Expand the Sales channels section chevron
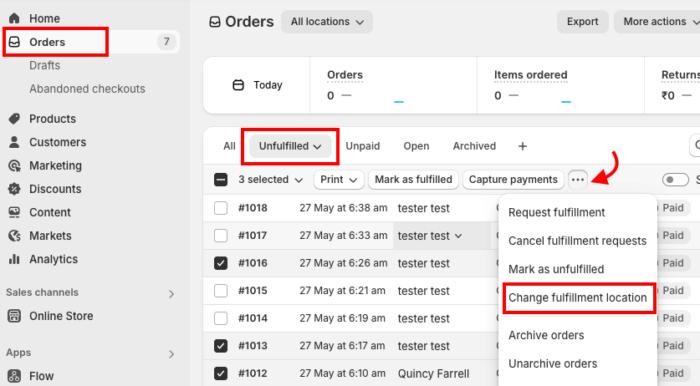Image resolution: width=700 pixels, height=386 pixels. click(171, 294)
